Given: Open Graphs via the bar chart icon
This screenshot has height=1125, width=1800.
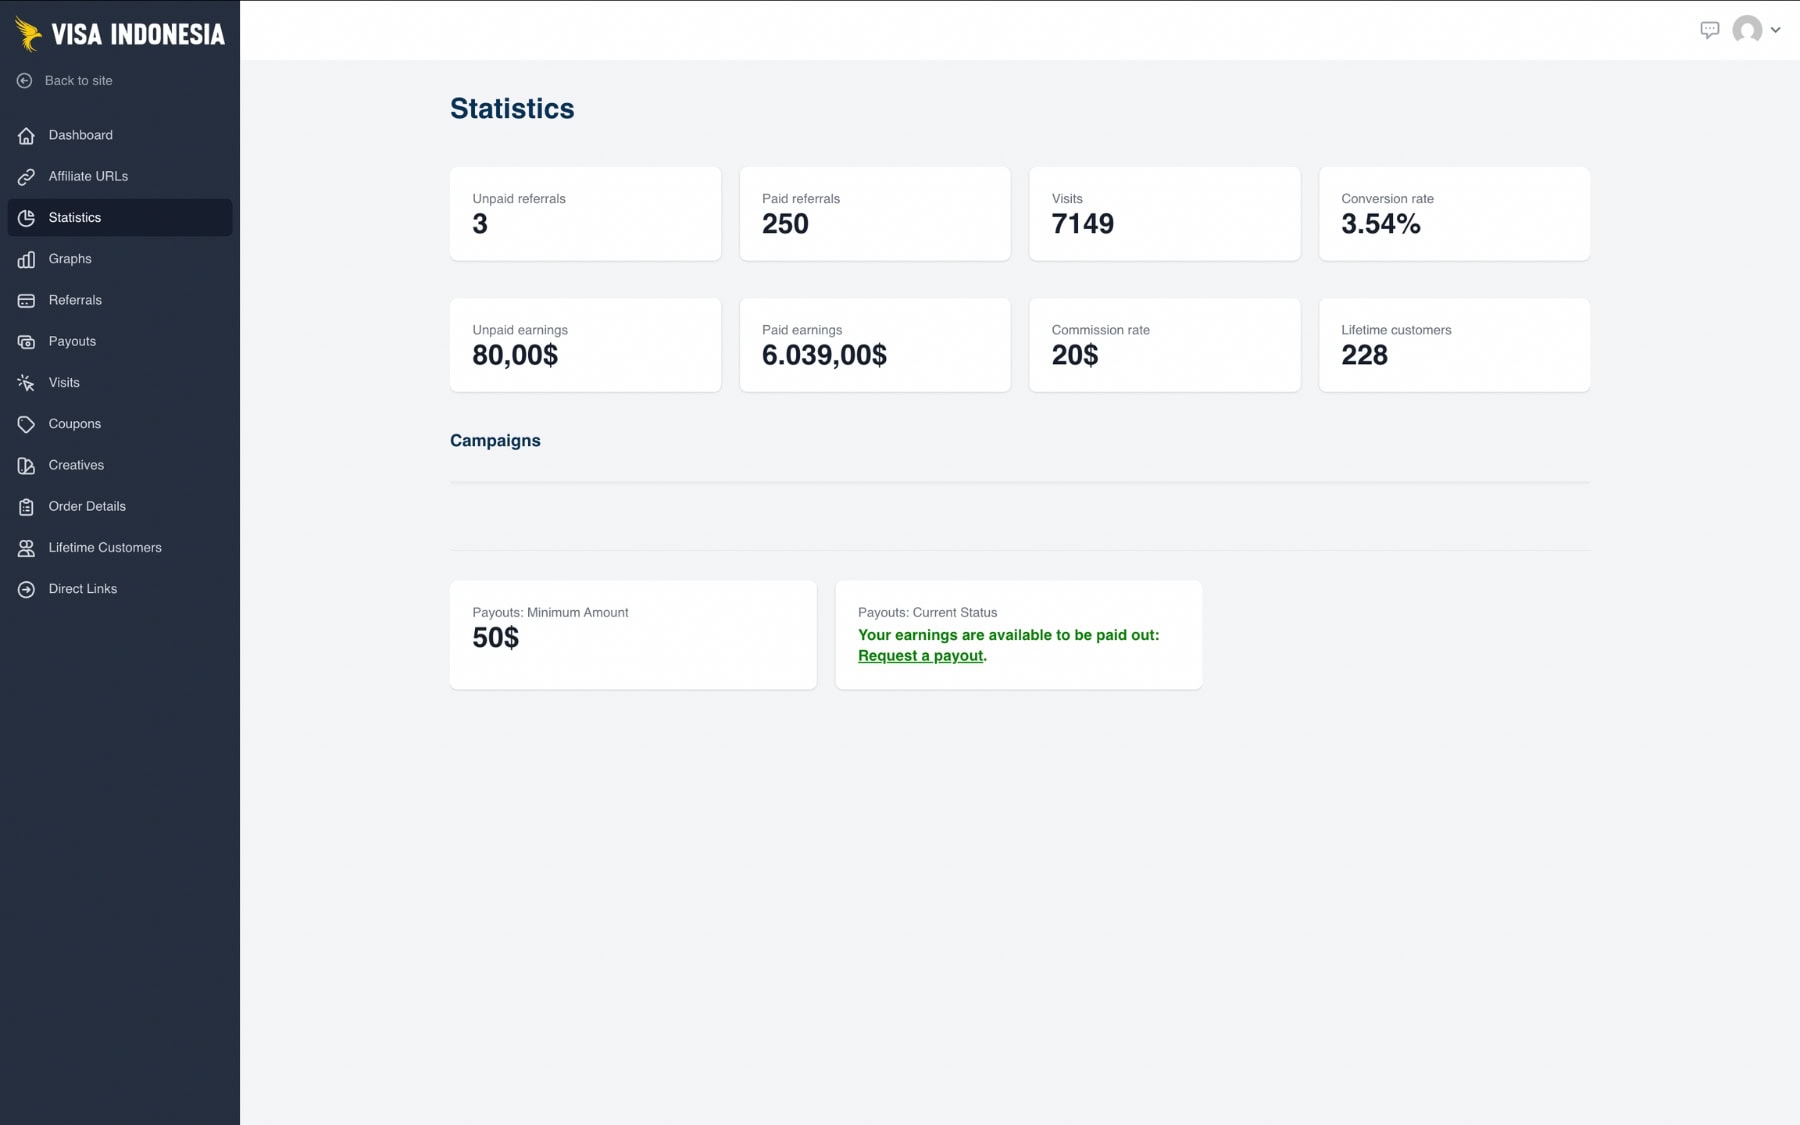Looking at the screenshot, I should [x=27, y=258].
